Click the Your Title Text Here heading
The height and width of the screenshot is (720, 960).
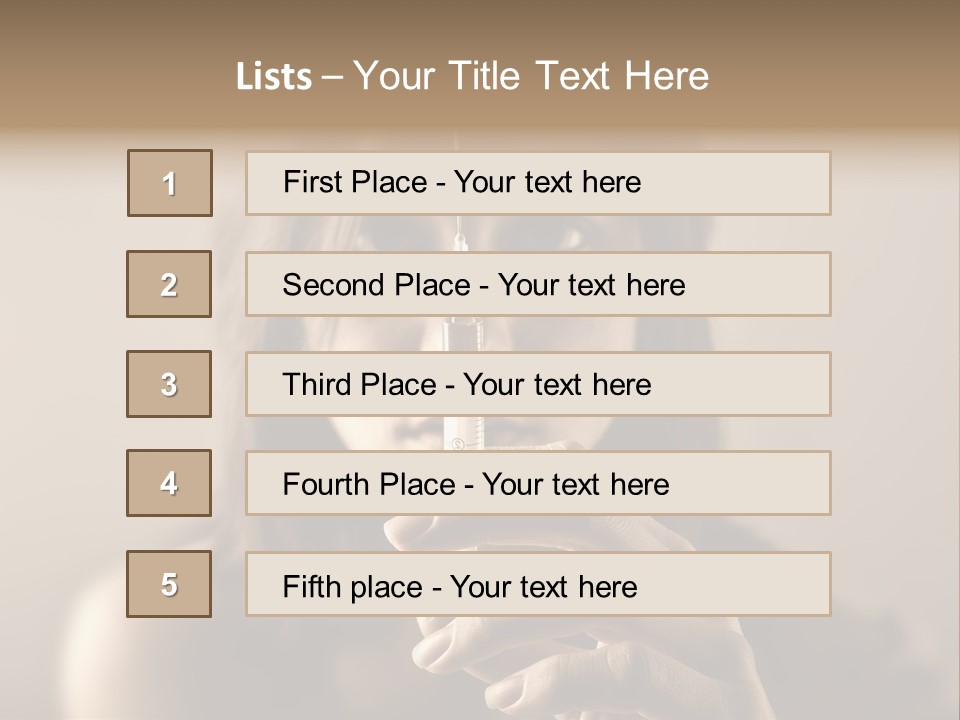pyautogui.click(x=531, y=76)
